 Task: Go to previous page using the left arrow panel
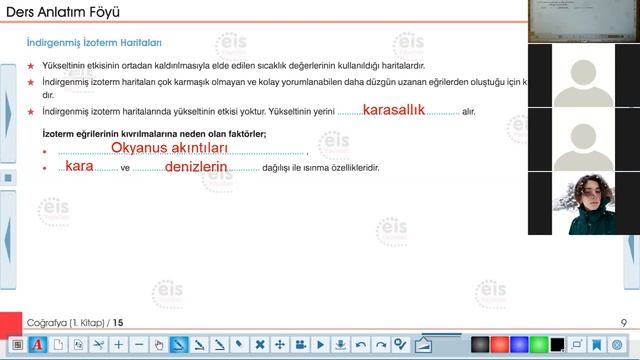8,240
